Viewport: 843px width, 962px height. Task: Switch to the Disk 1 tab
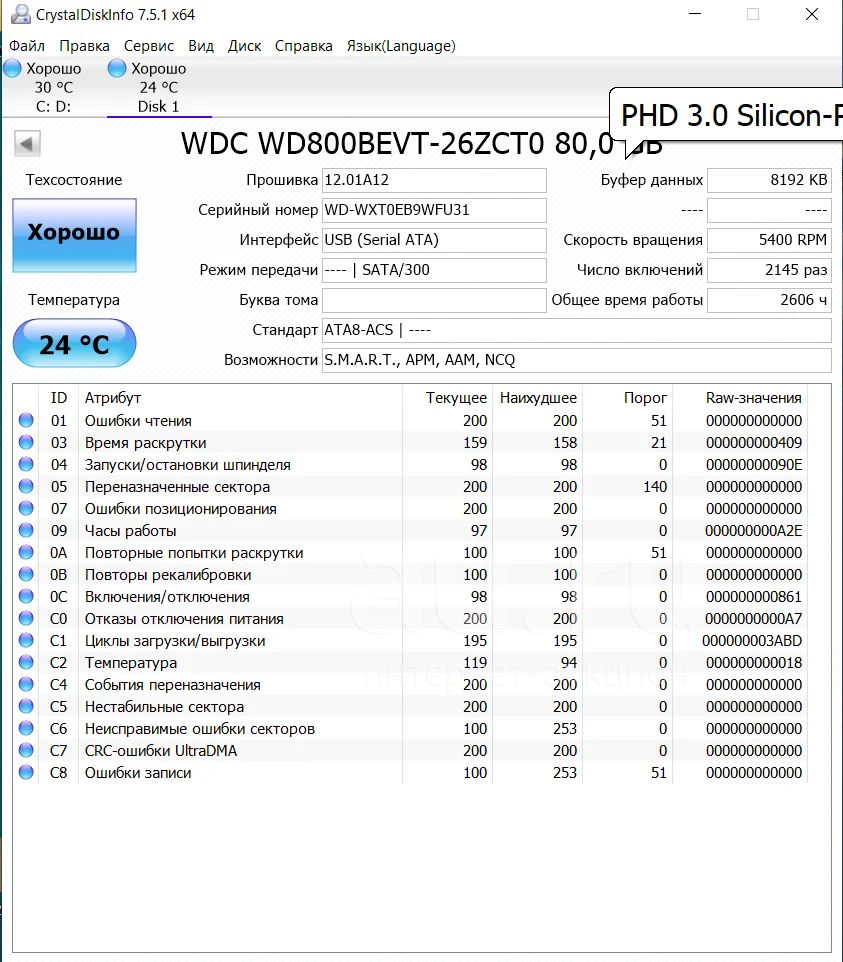(x=159, y=87)
